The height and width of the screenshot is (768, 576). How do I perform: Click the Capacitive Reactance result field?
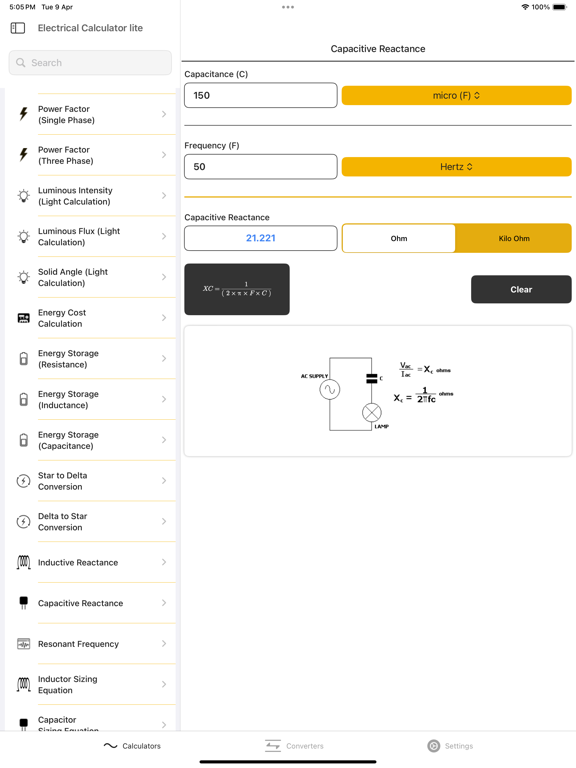point(261,239)
